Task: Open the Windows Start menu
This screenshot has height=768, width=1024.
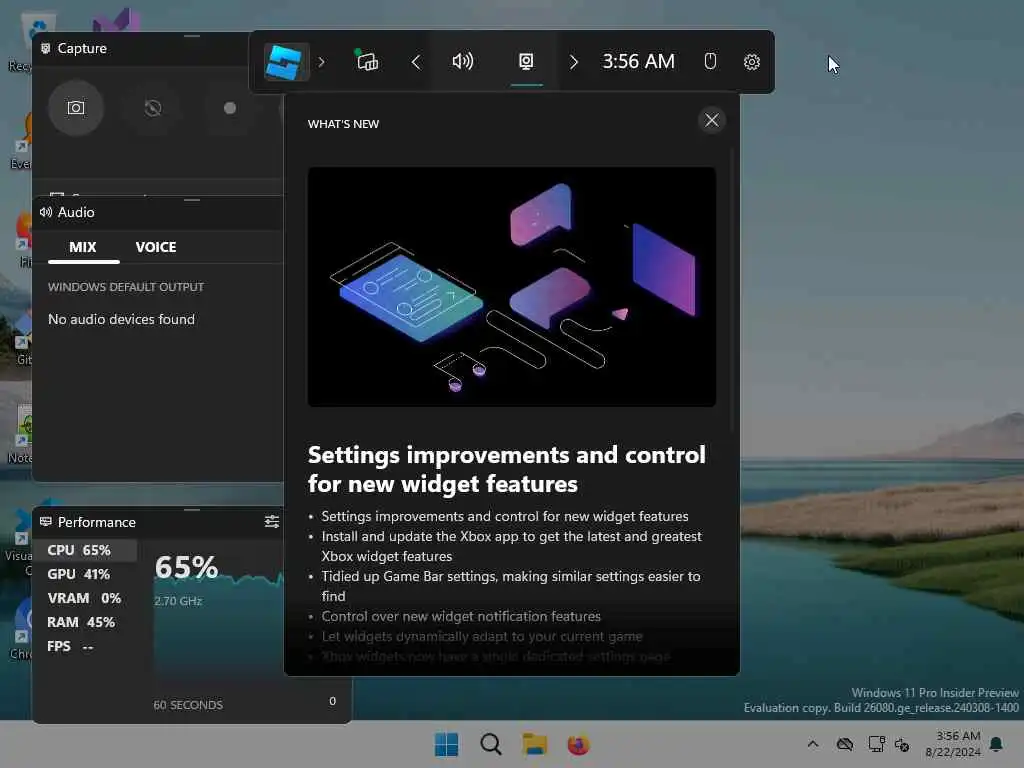Action: coord(447,744)
